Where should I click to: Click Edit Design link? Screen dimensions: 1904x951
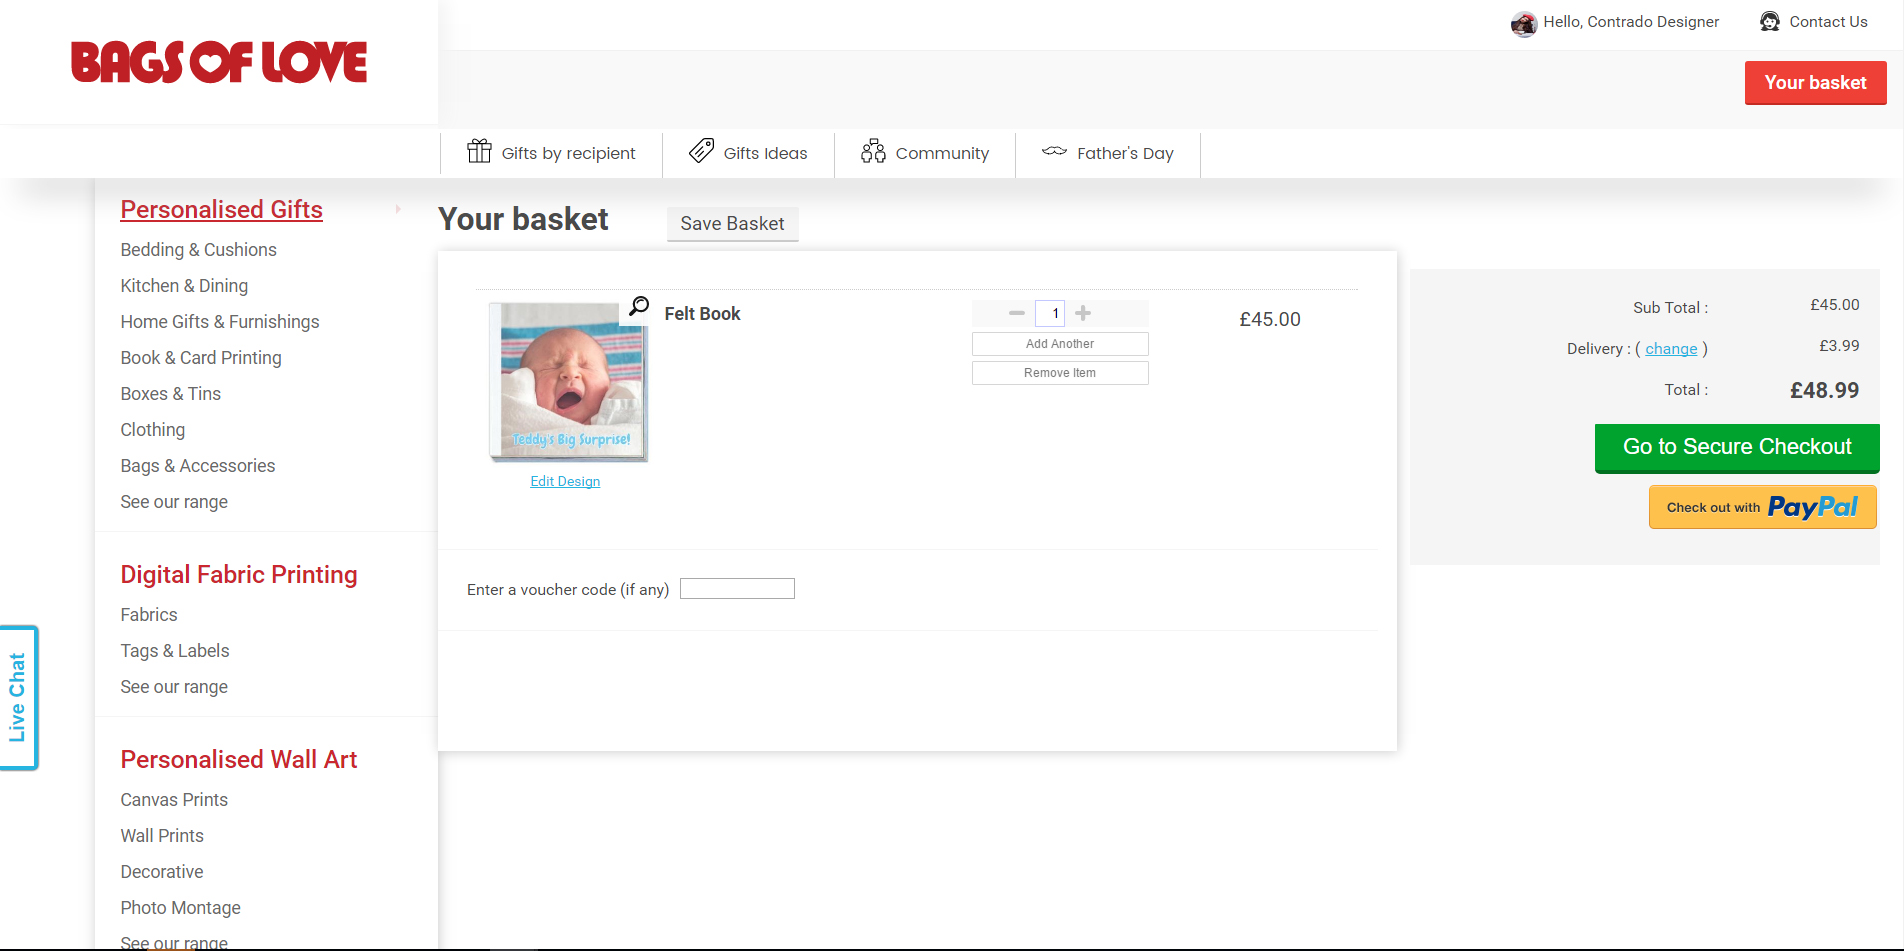click(x=565, y=481)
